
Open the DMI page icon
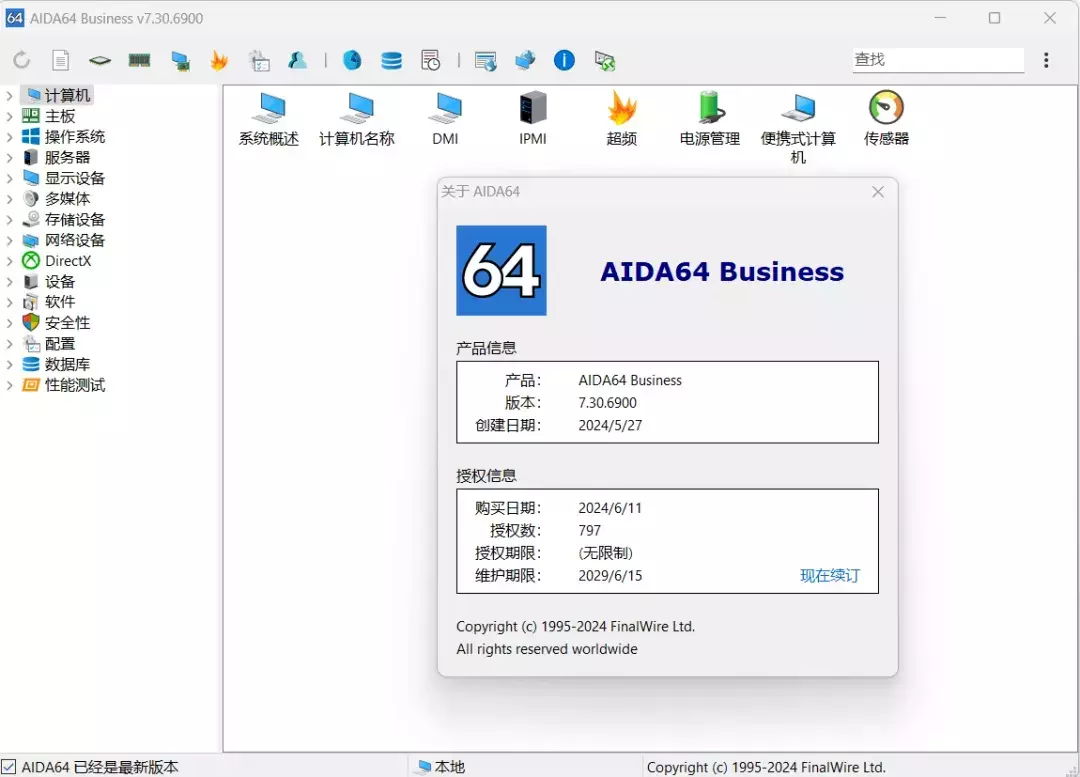(446, 118)
